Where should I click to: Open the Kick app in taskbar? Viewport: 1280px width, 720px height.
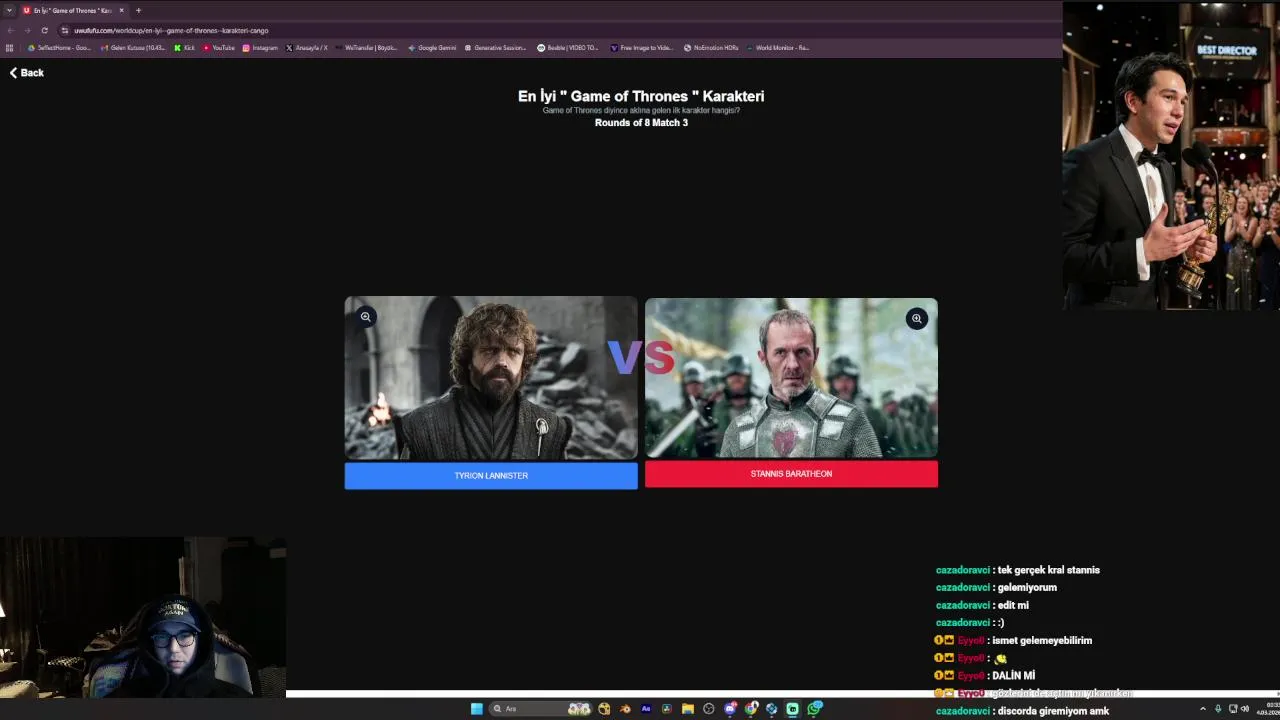[x=793, y=709]
